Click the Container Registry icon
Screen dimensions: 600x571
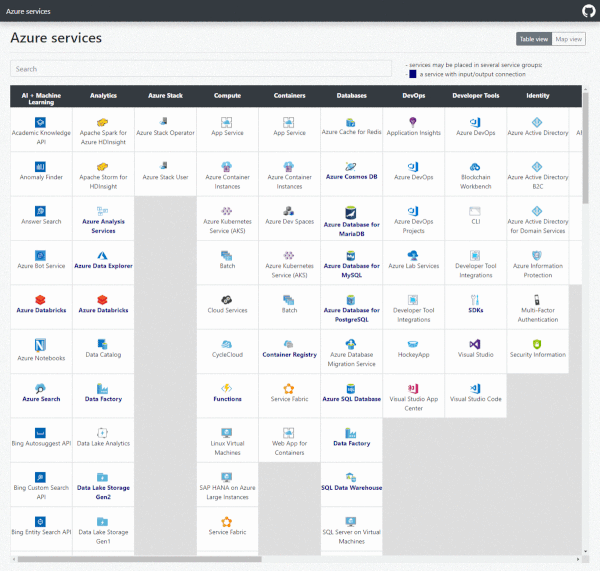pos(289,344)
